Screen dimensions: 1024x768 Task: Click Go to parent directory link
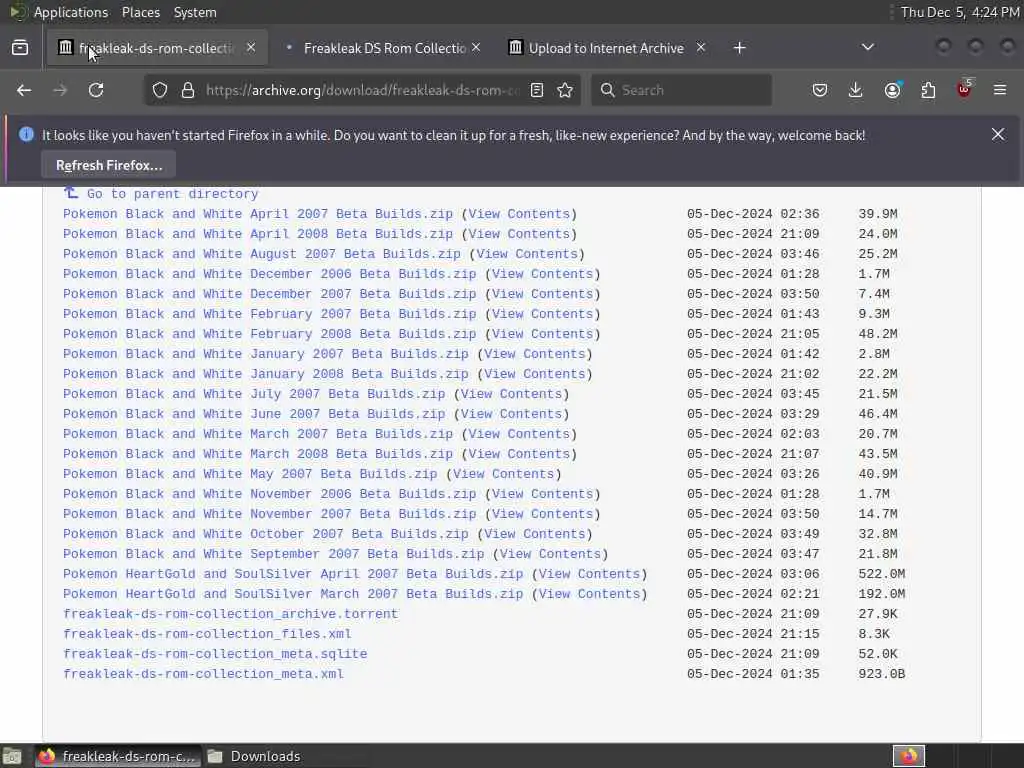pos(172,194)
